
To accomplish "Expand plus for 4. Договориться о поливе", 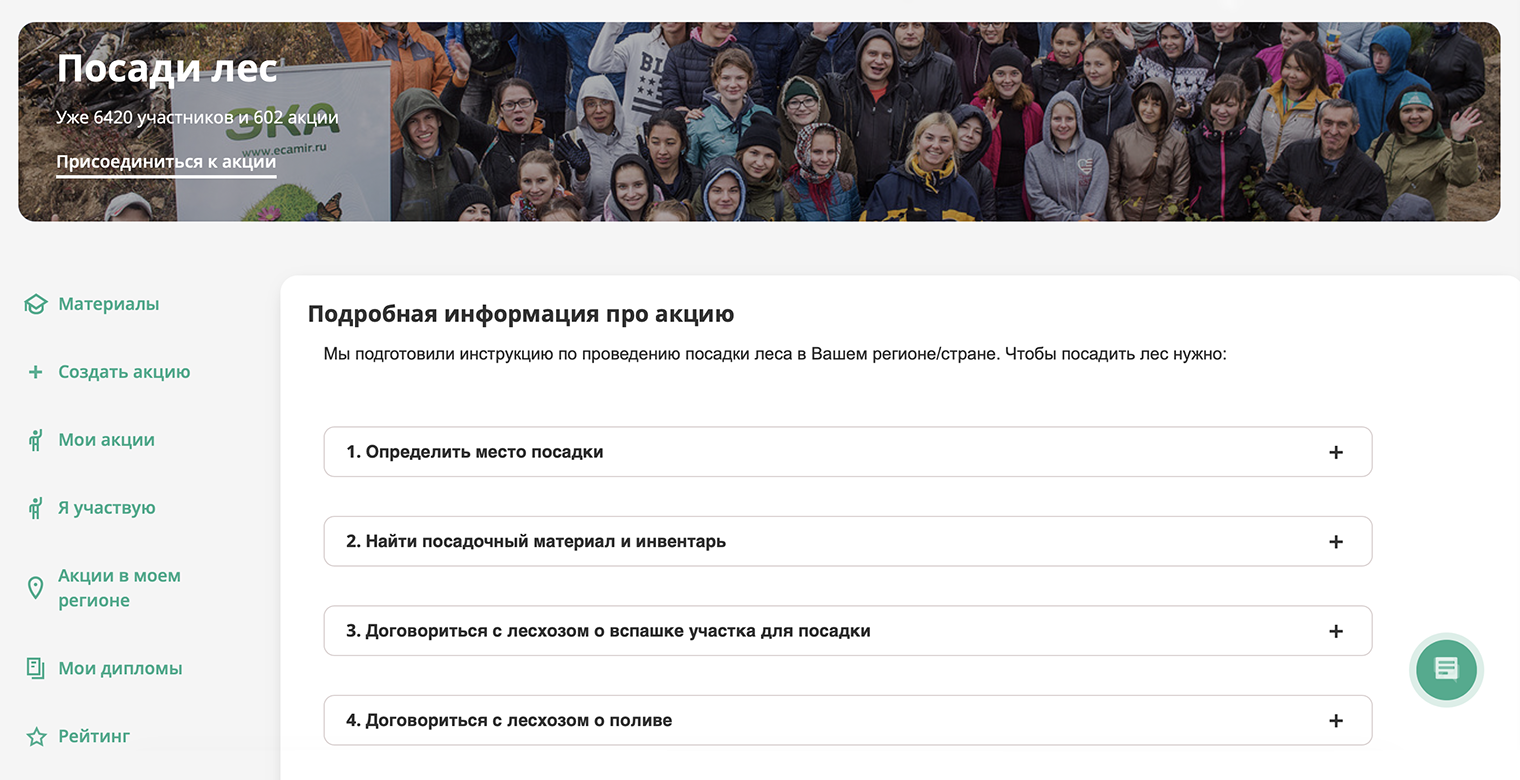I will 1335,721.
